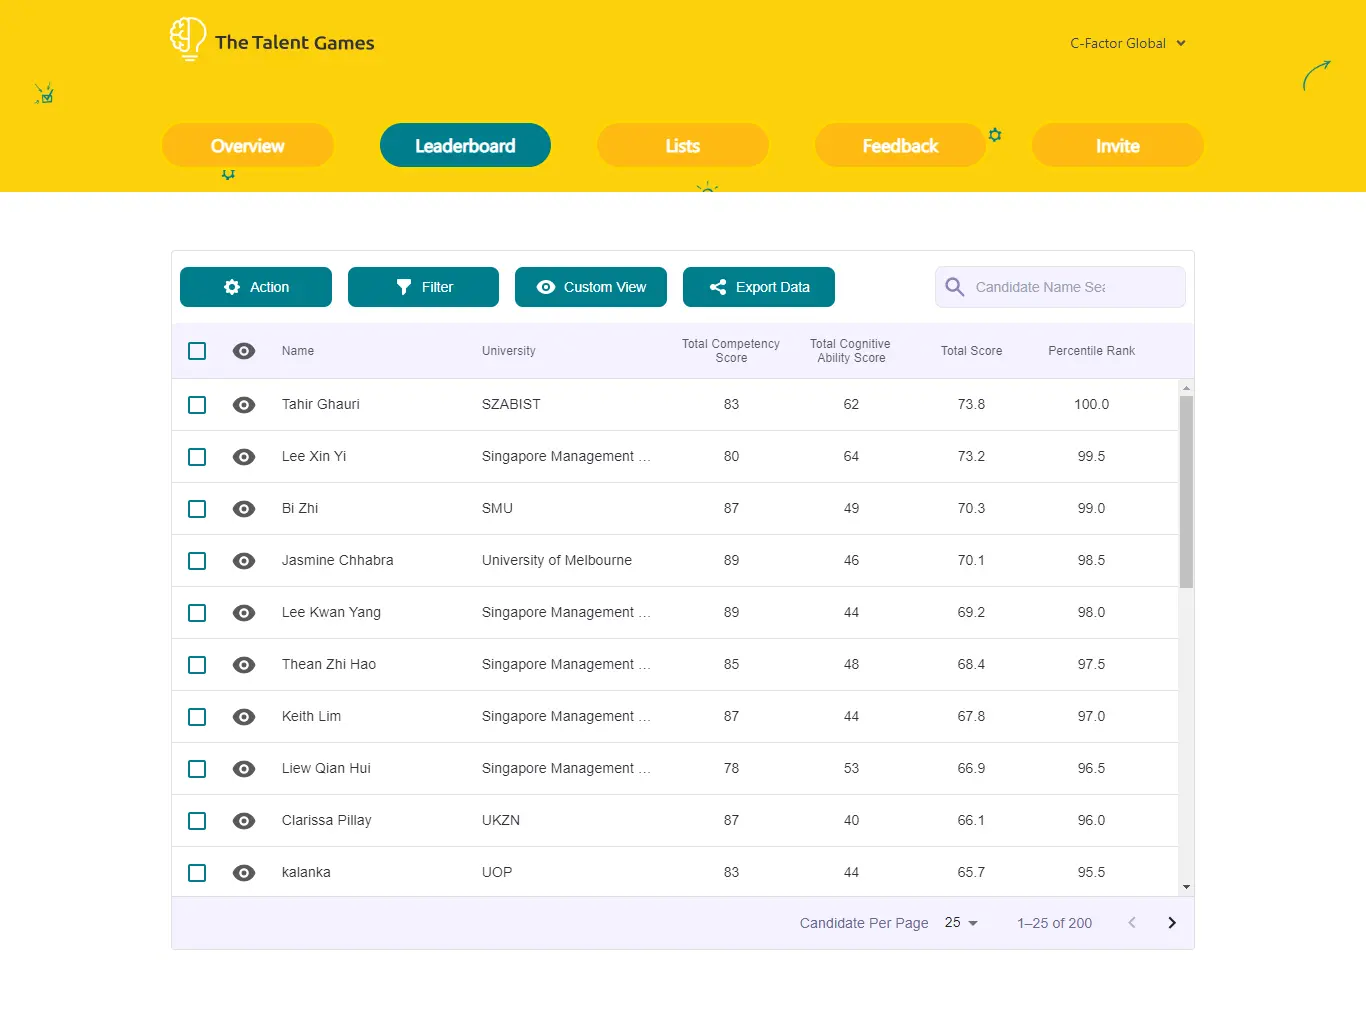
Task: Click the UOP university cell
Action: click(x=497, y=873)
